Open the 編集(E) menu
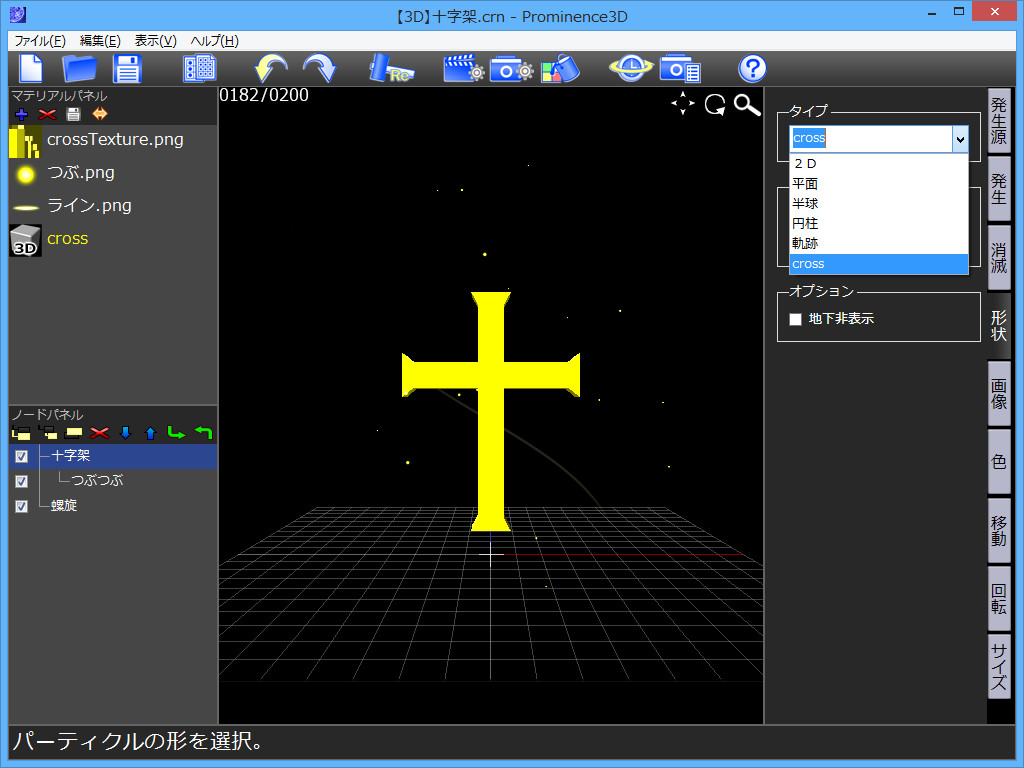This screenshot has height=768, width=1024. 100,40
